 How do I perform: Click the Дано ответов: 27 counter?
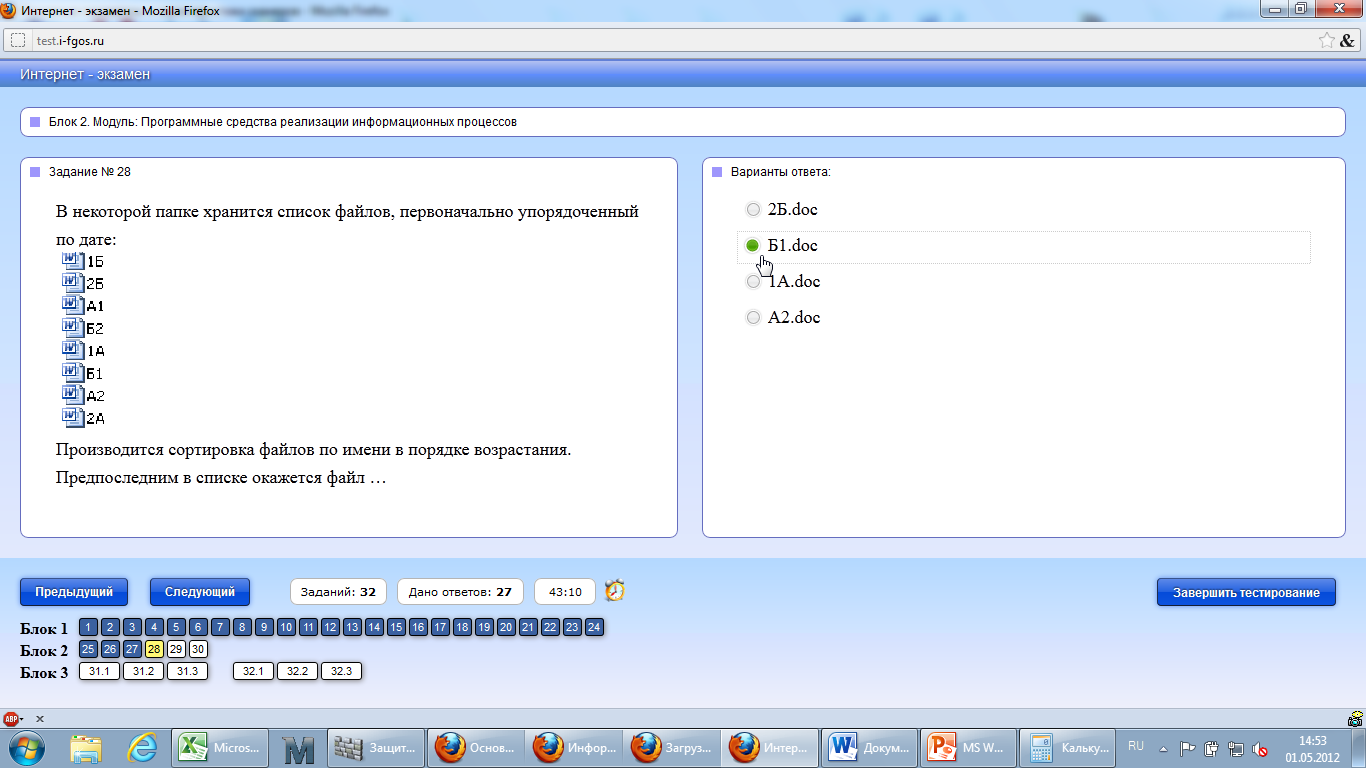pyautogui.click(x=460, y=592)
